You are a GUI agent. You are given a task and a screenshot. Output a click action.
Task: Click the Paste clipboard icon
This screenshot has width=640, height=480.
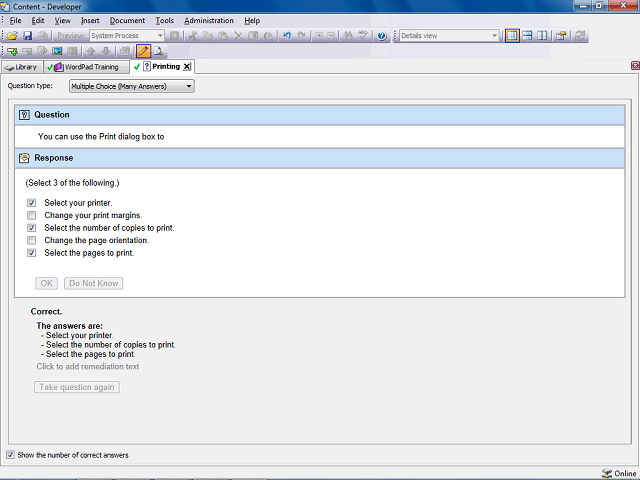tap(223, 36)
